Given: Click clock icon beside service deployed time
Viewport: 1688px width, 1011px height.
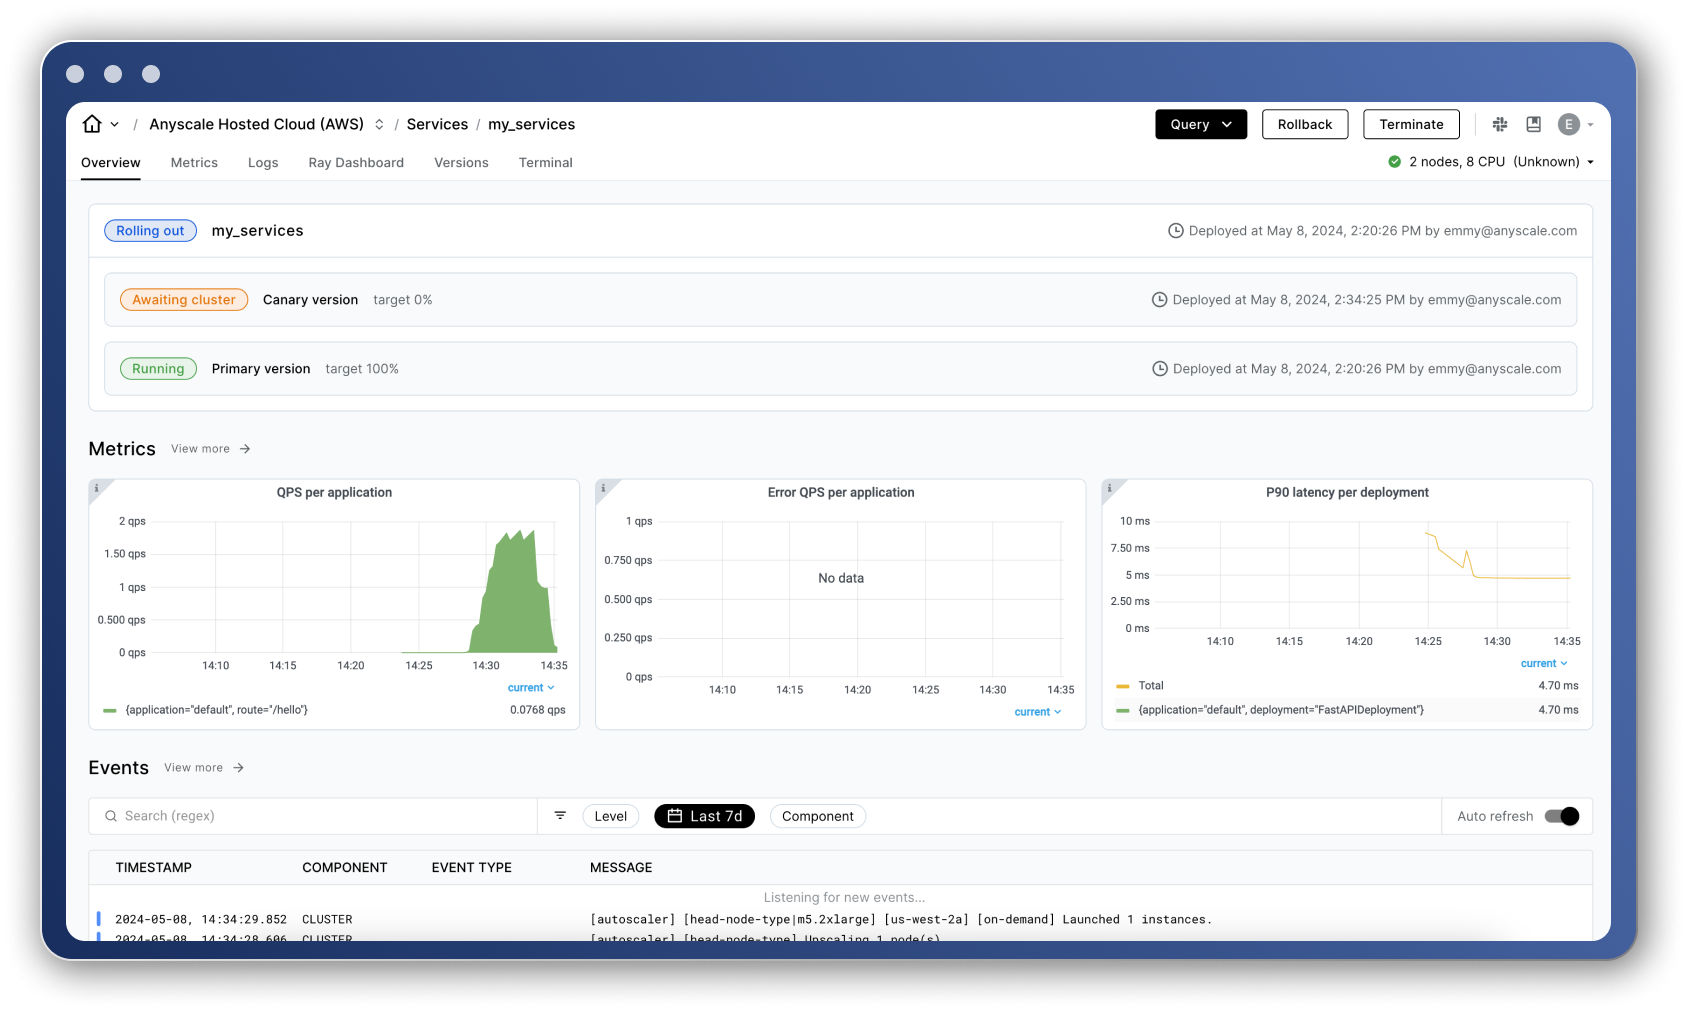Looking at the screenshot, I should click(x=1176, y=231).
